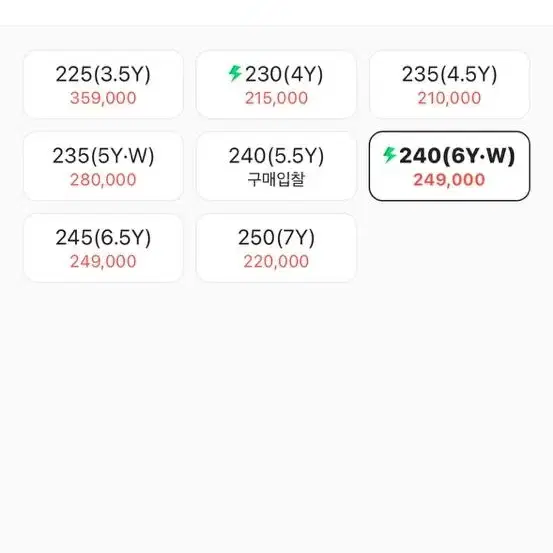553x553 pixels.
Task: Click the 250(7Y) label text
Action: [x=276, y=238]
